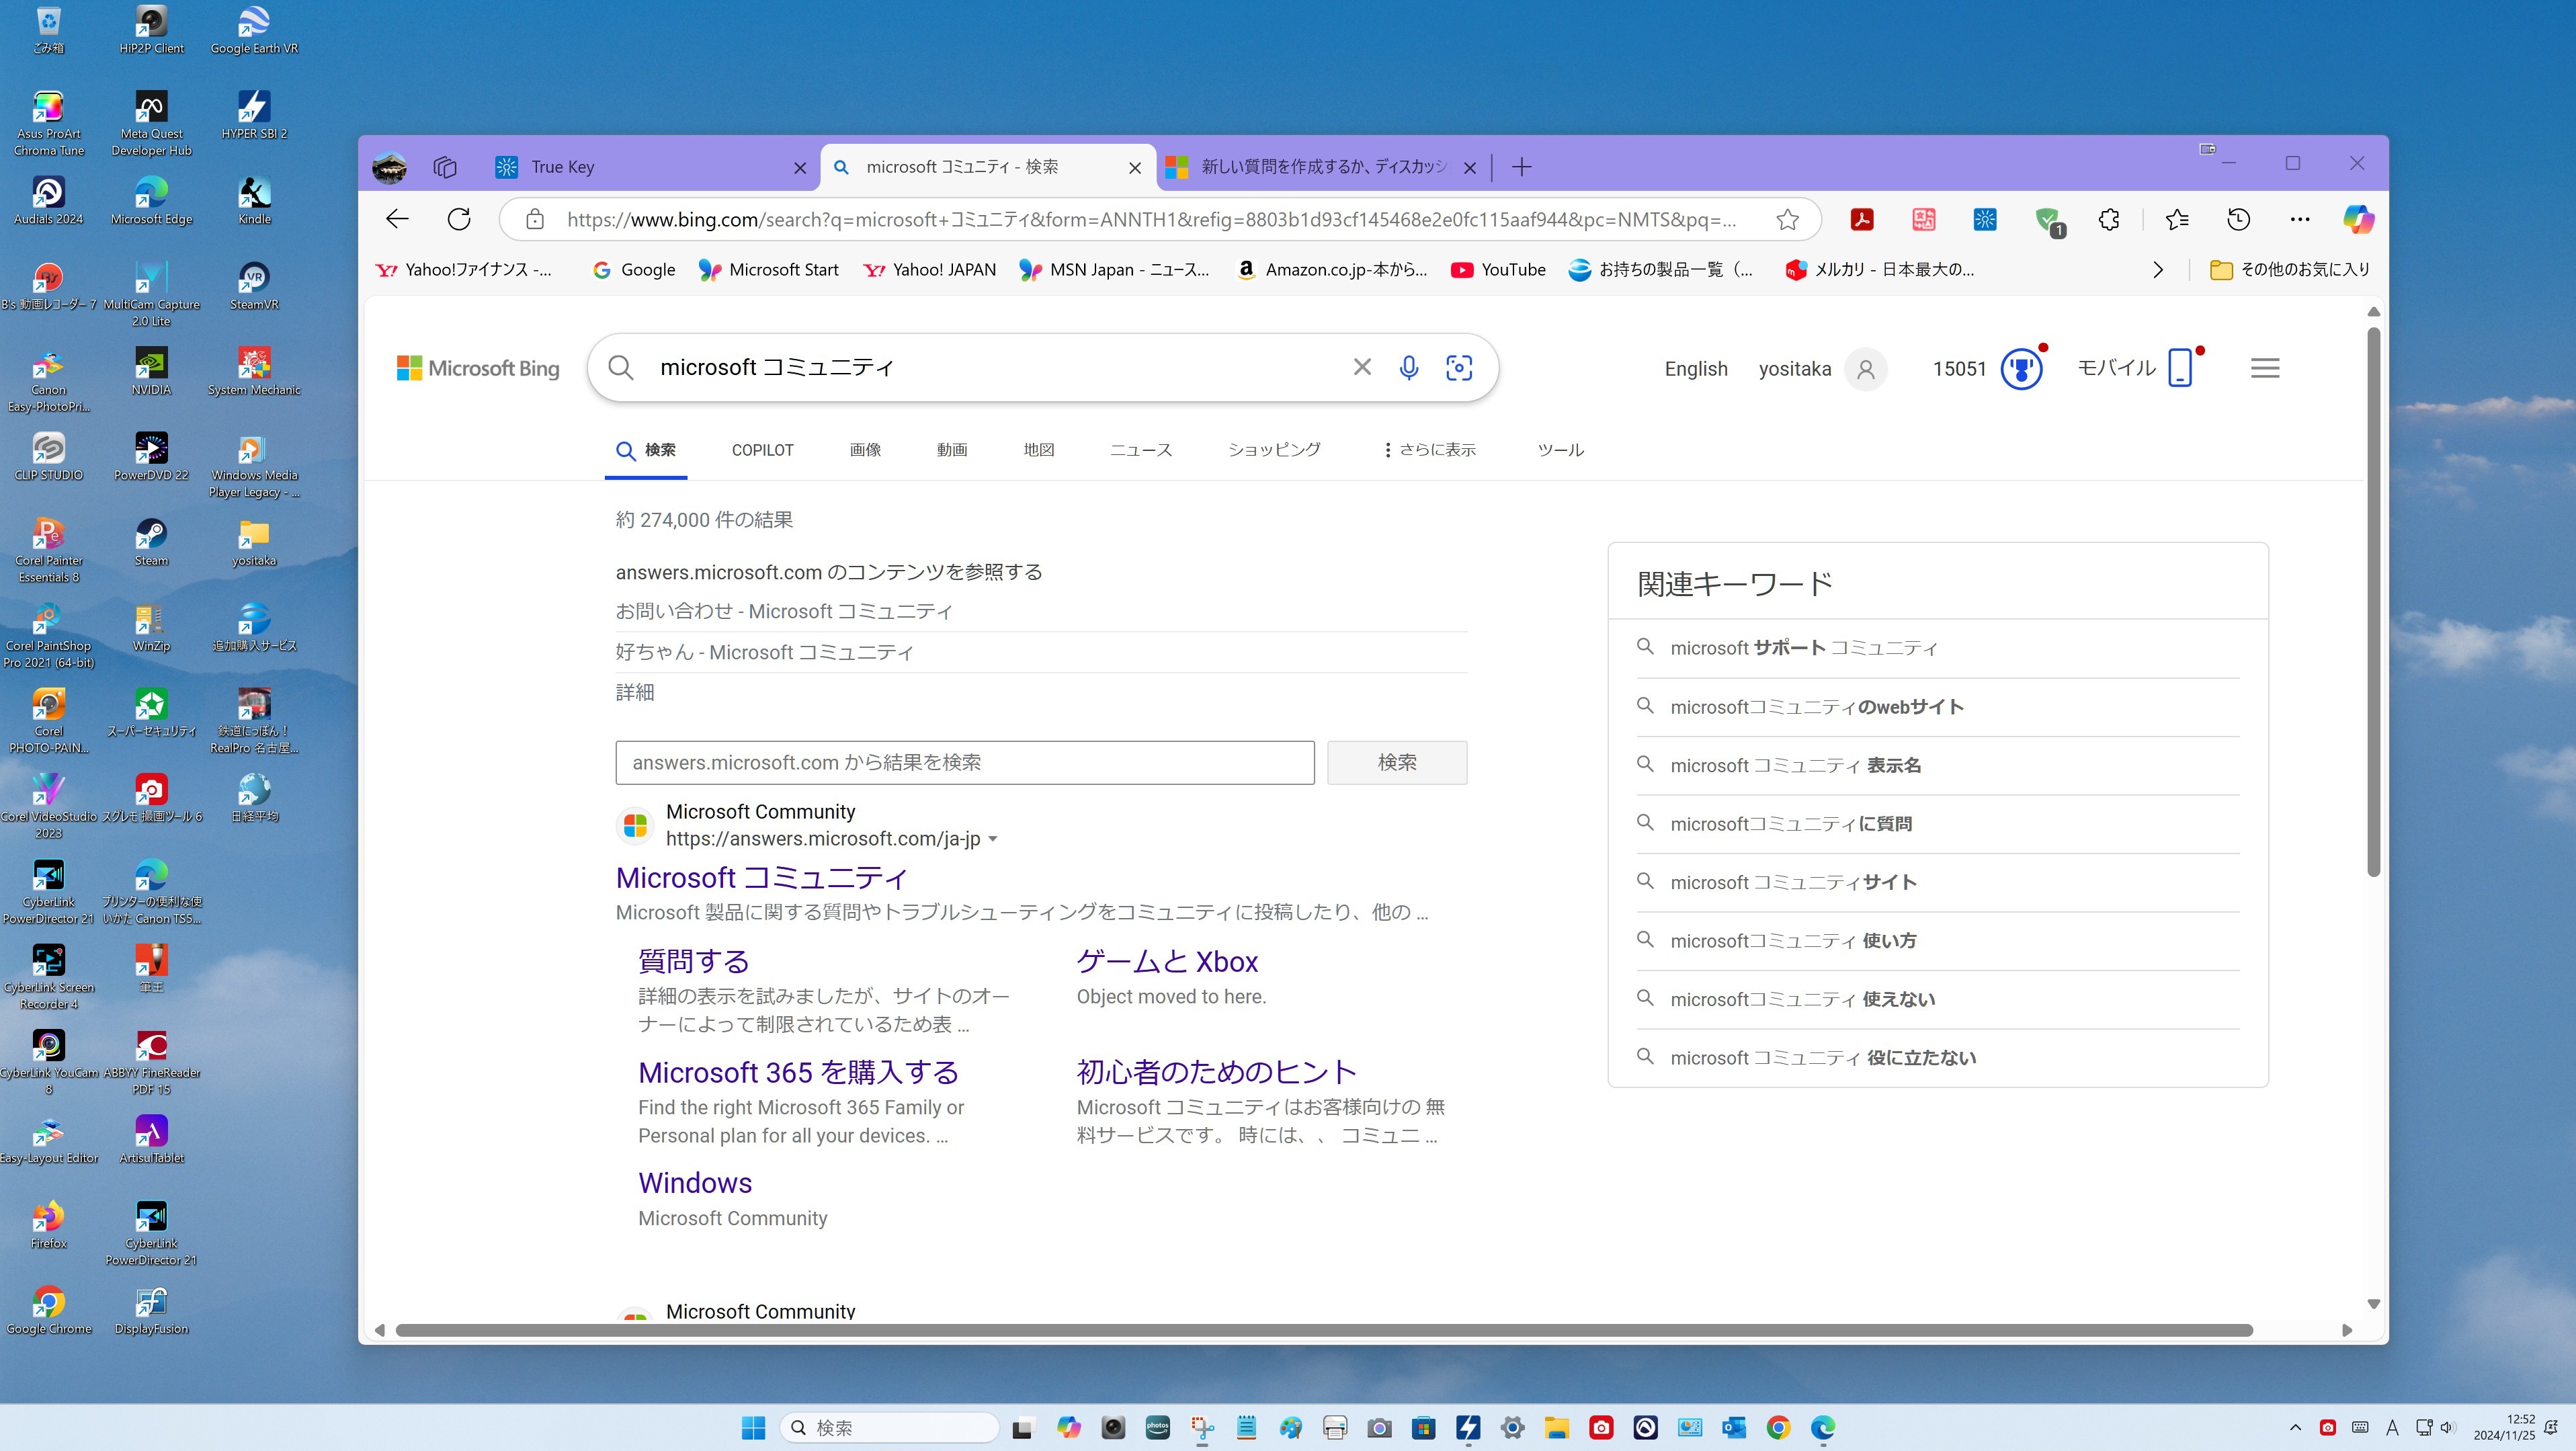Click the Microsoft Bing logo

point(478,367)
